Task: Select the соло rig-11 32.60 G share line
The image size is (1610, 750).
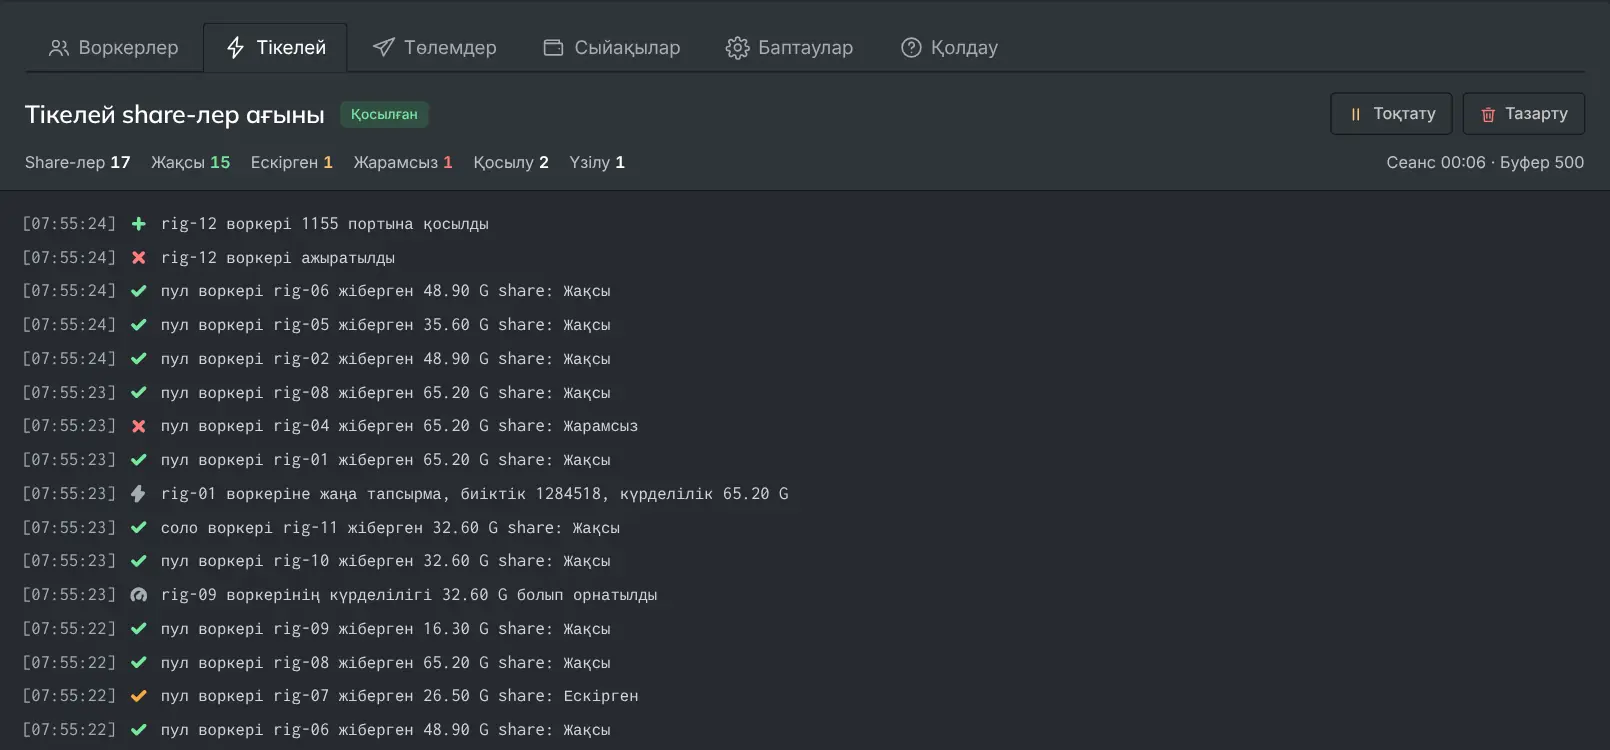Action: 390,528
